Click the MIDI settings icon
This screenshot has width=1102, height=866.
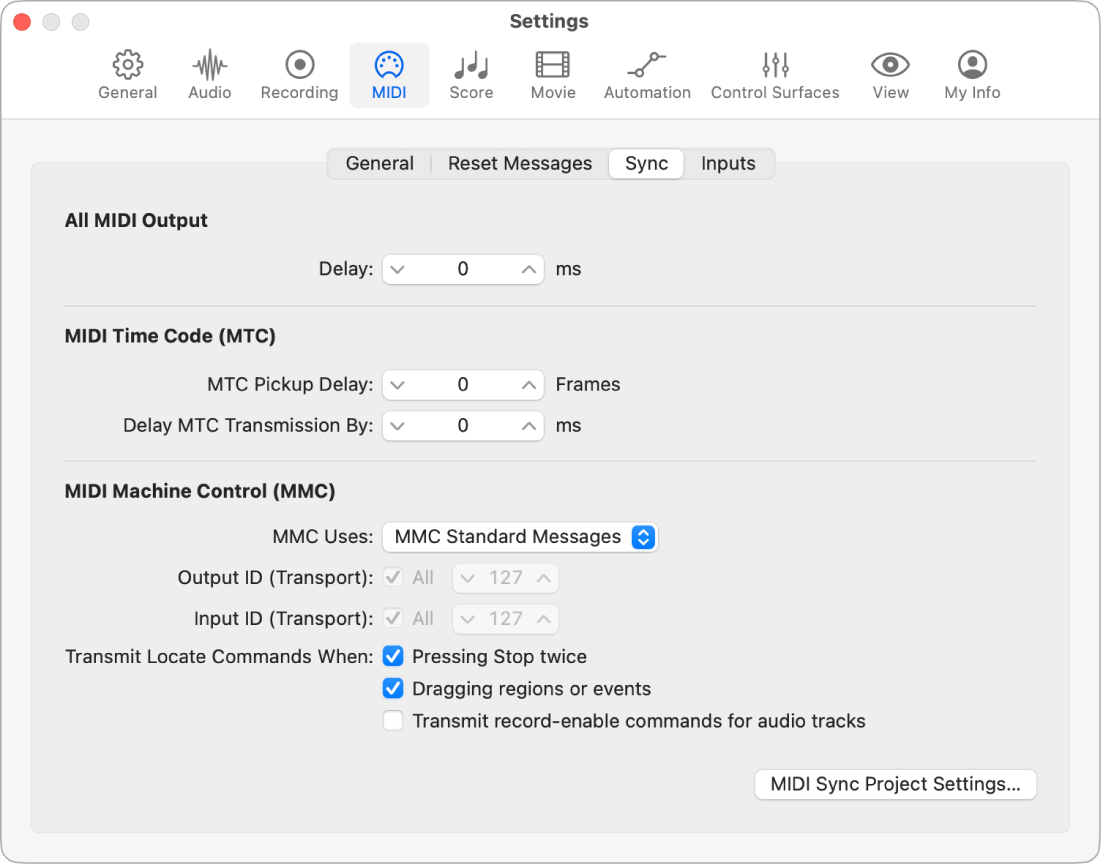[389, 73]
